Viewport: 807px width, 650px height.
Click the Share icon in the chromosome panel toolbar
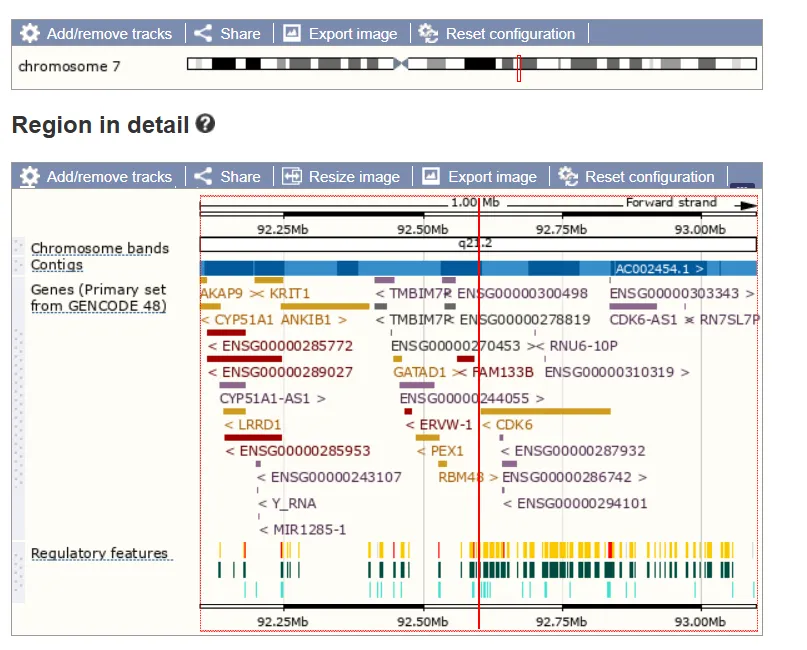coord(203,33)
